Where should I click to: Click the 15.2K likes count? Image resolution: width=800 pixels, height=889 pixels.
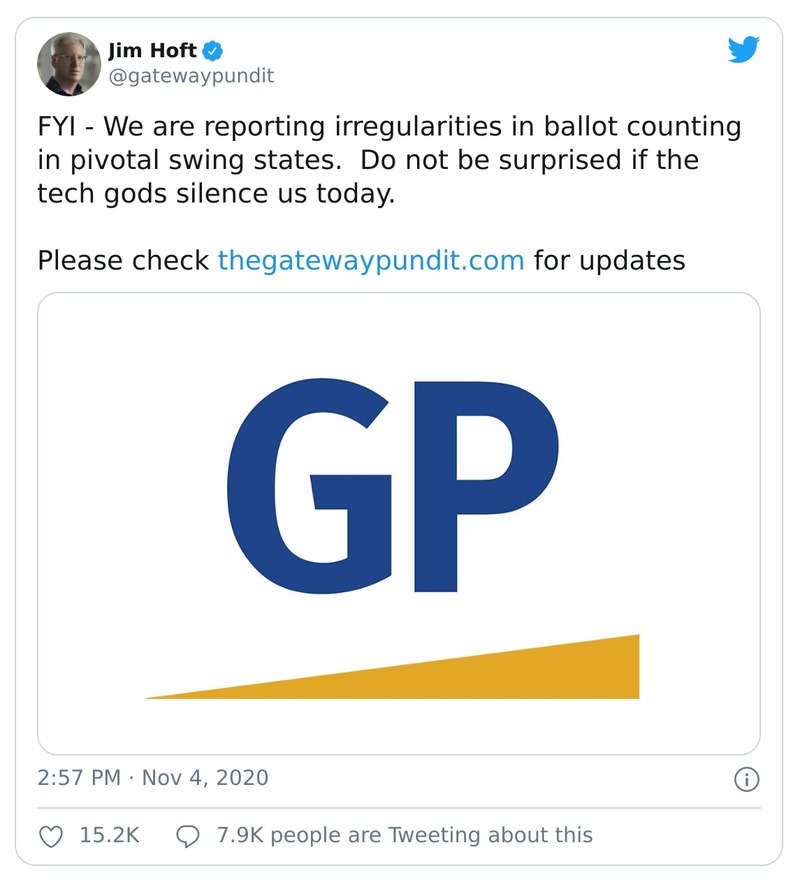(x=109, y=834)
